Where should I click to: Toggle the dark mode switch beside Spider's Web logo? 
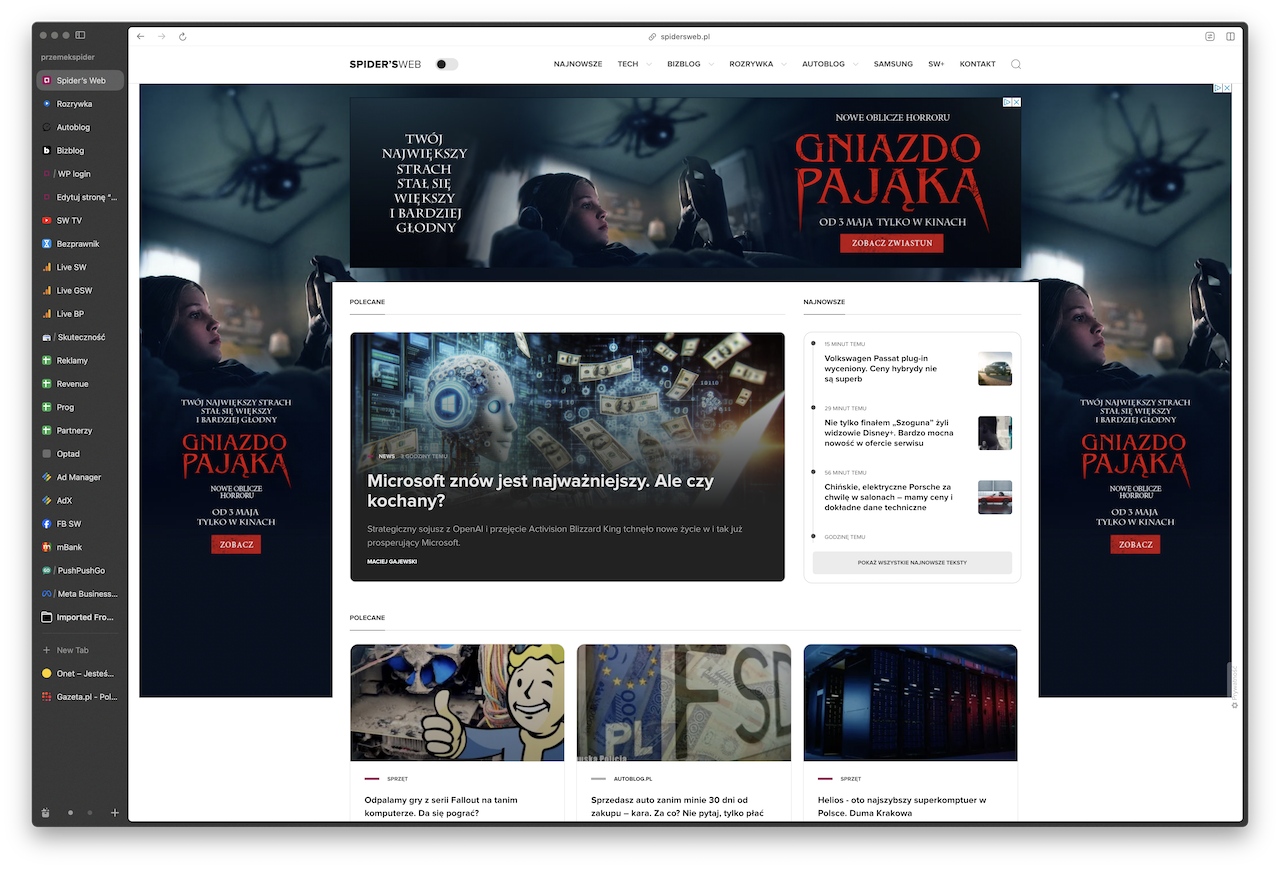coord(446,64)
